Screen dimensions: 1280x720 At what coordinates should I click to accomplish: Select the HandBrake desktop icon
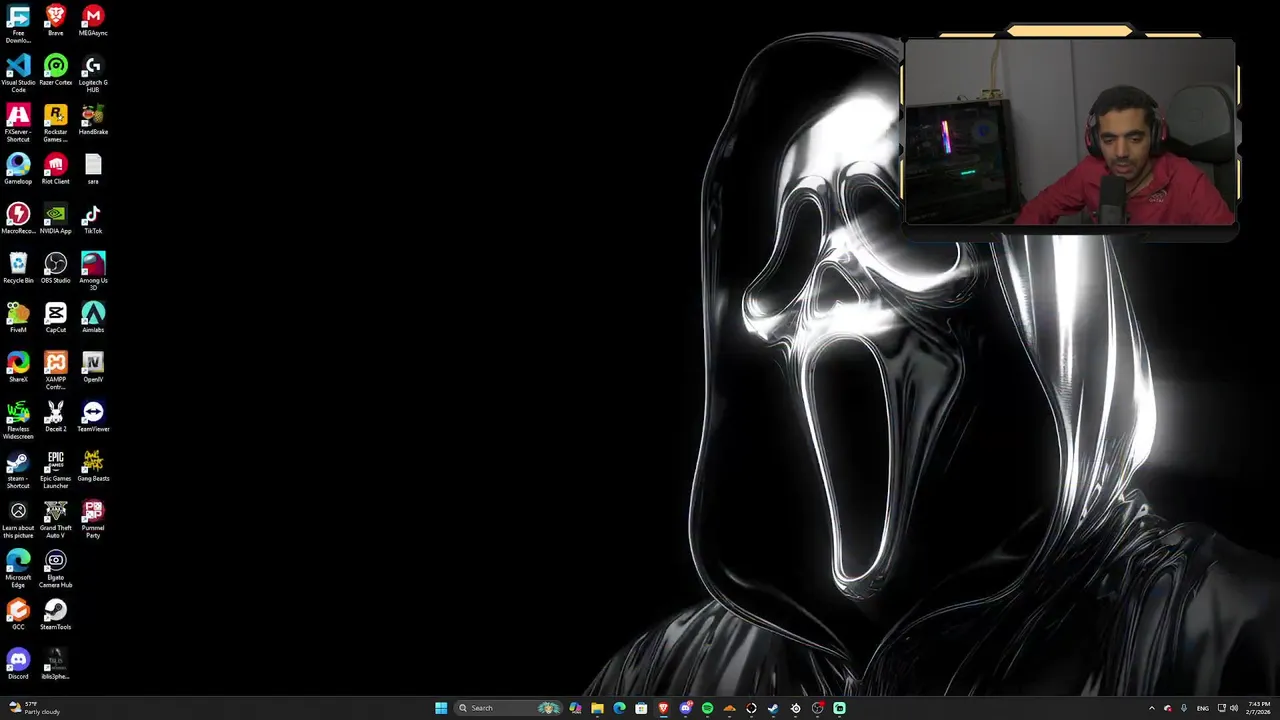tap(93, 120)
